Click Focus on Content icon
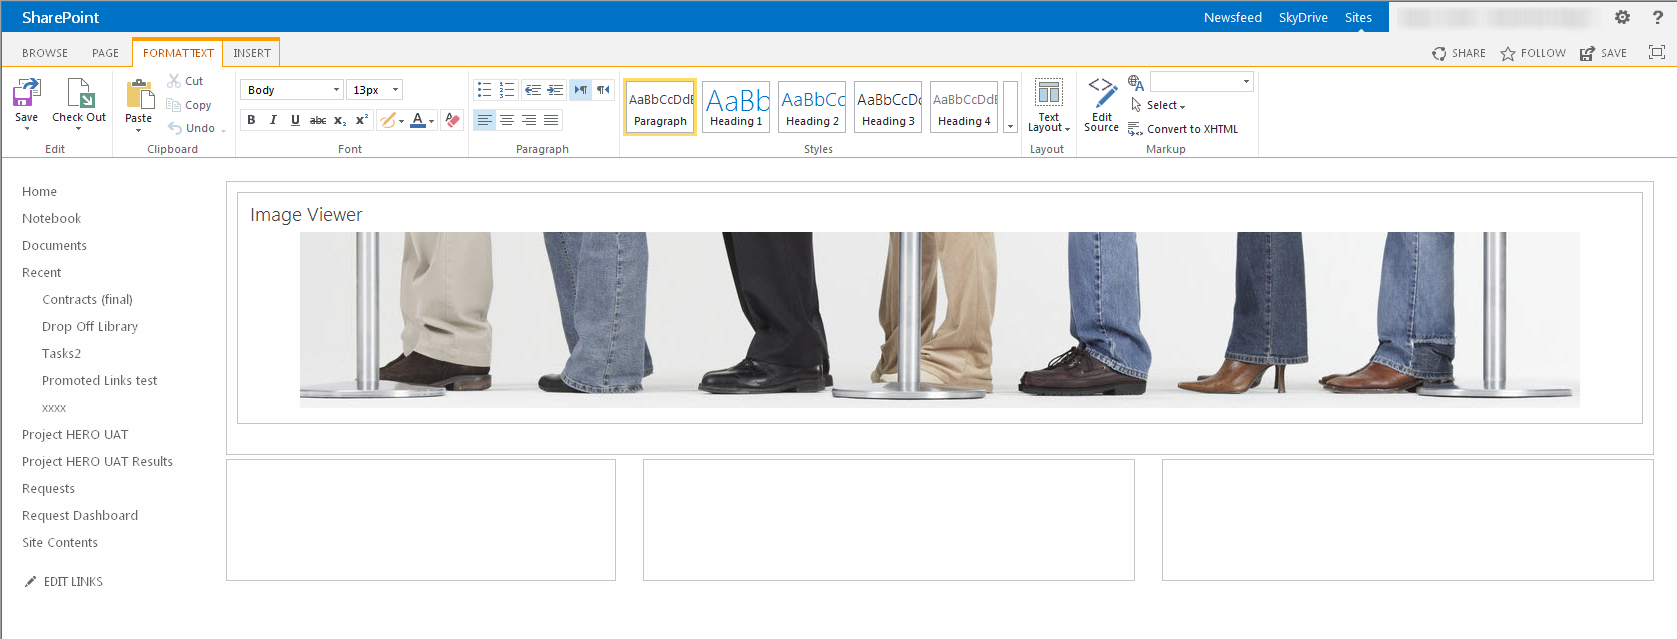The image size is (1677, 639). [1657, 53]
